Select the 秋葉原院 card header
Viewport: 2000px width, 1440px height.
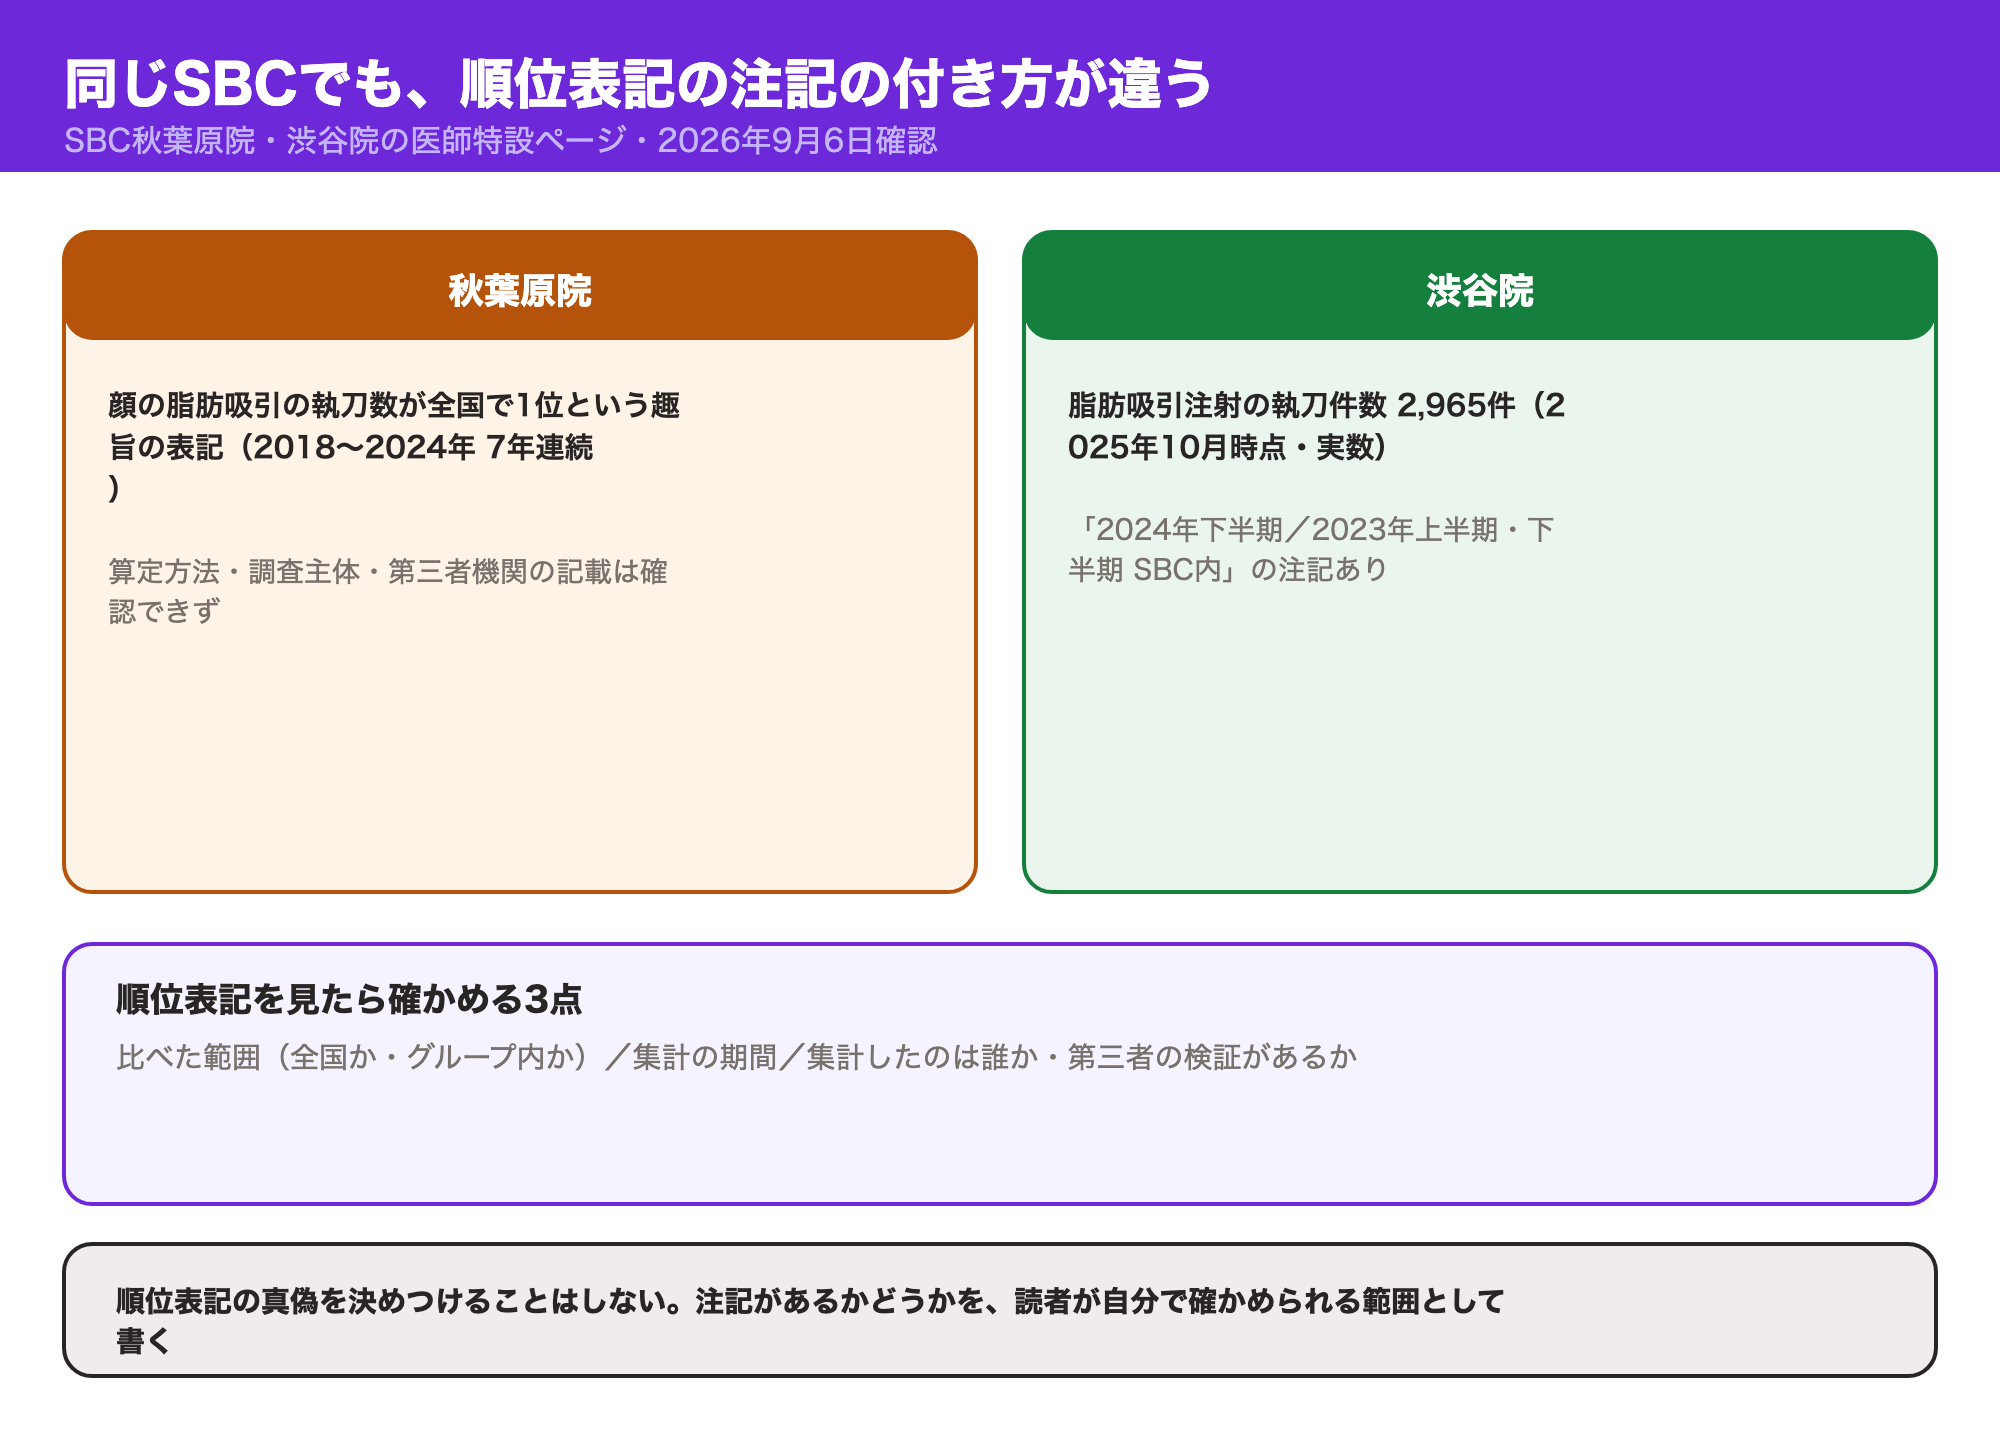pyautogui.click(x=520, y=286)
